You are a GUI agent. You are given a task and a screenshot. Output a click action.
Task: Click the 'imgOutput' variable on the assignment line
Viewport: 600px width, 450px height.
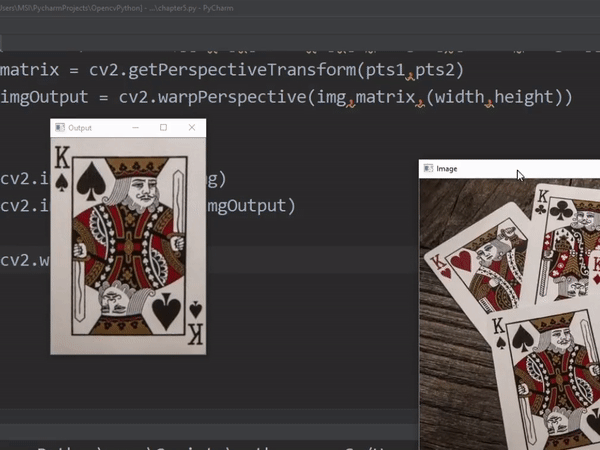pyautogui.click(x=44, y=97)
